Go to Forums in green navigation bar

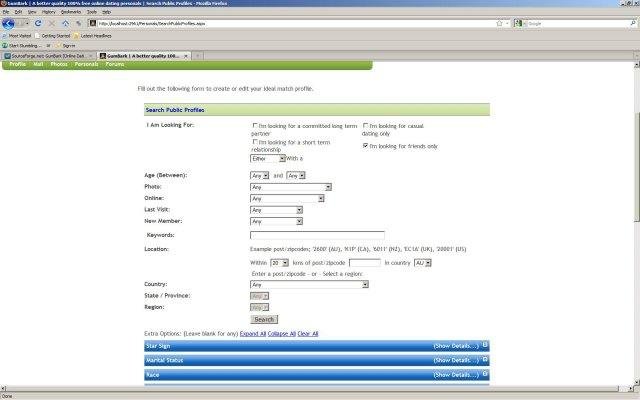[115, 64]
